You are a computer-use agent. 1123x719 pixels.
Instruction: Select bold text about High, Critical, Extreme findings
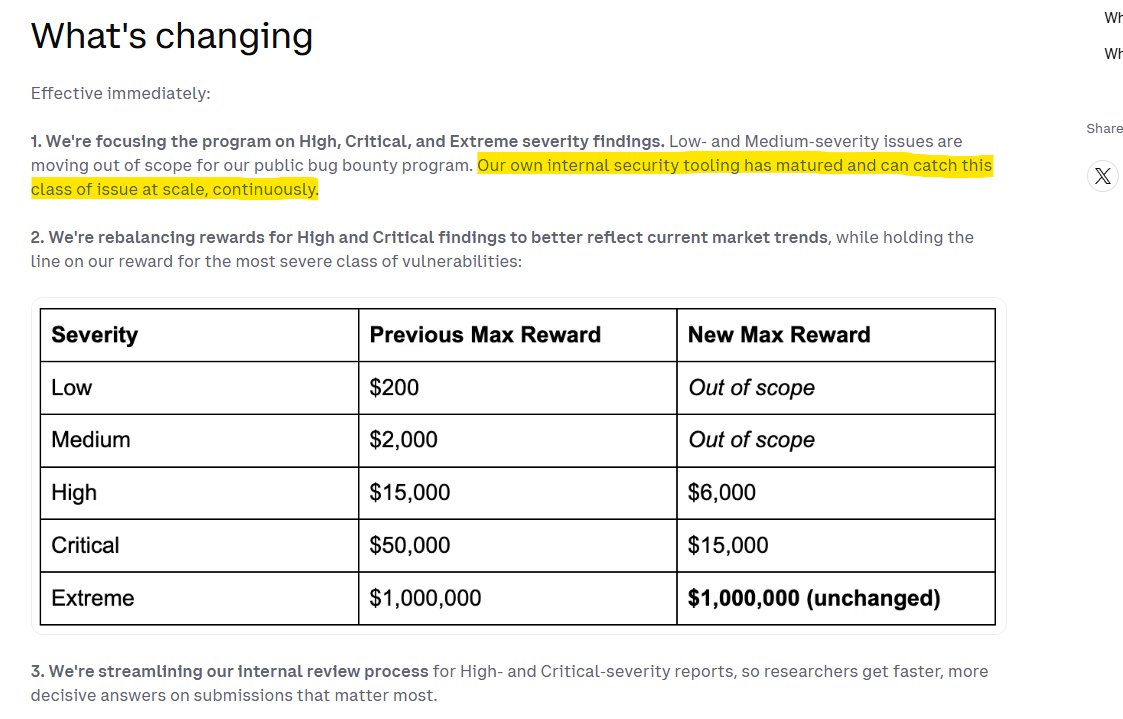coord(347,141)
